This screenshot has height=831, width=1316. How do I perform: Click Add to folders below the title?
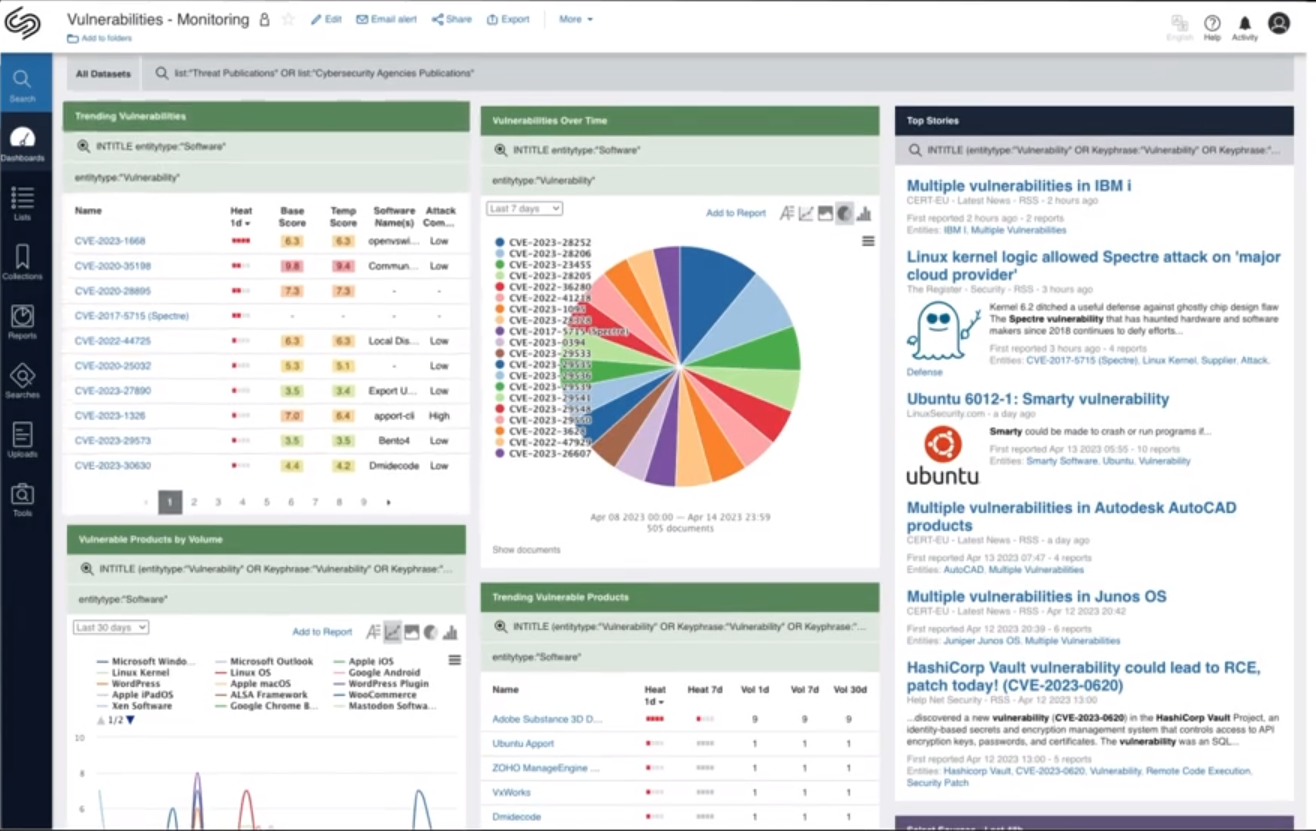(x=100, y=38)
